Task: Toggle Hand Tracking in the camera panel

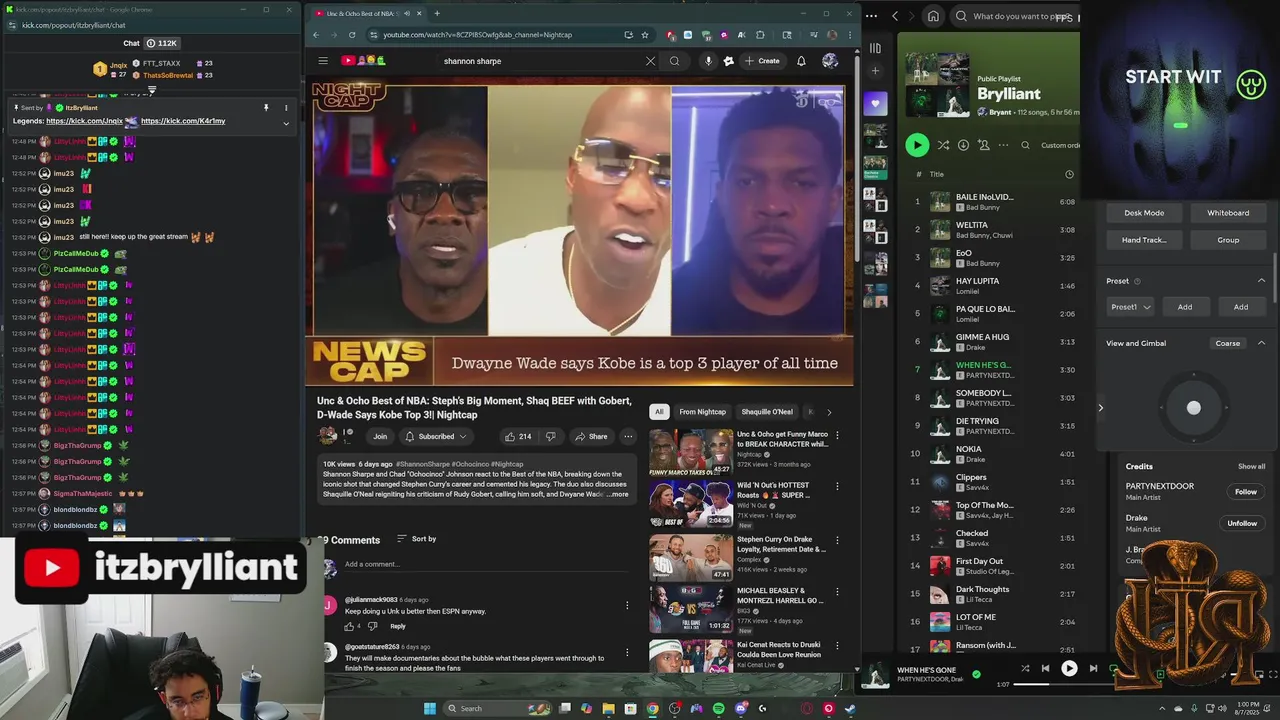Action: point(1144,240)
